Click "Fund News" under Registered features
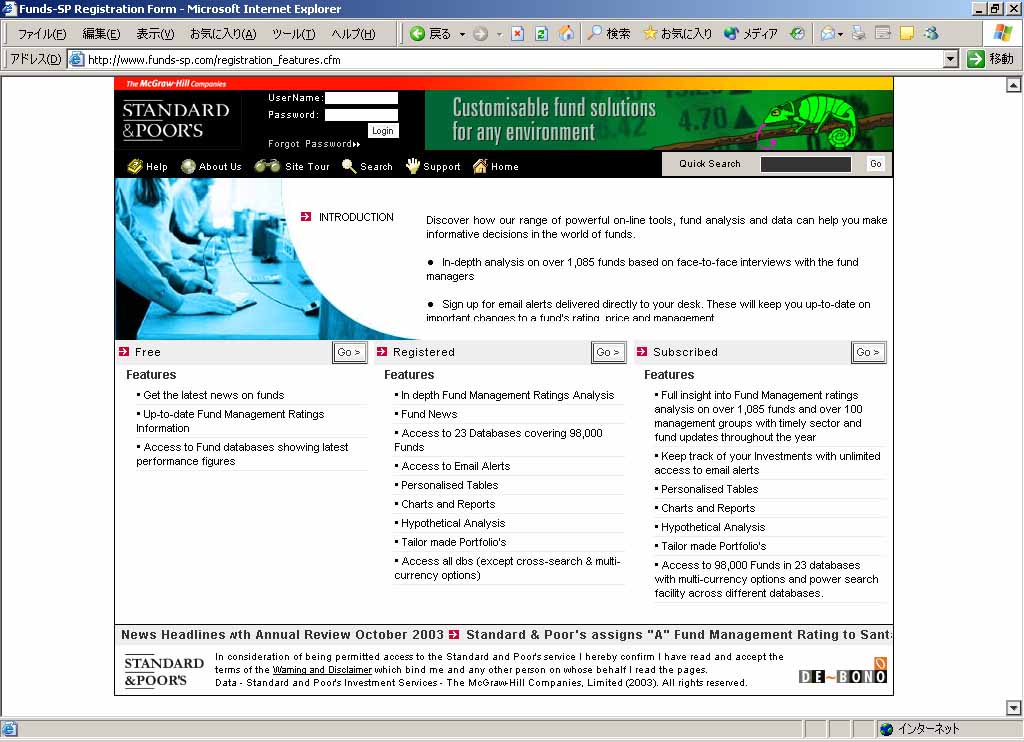The image size is (1024, 742). pyautogui.click(x=429, y=414)
